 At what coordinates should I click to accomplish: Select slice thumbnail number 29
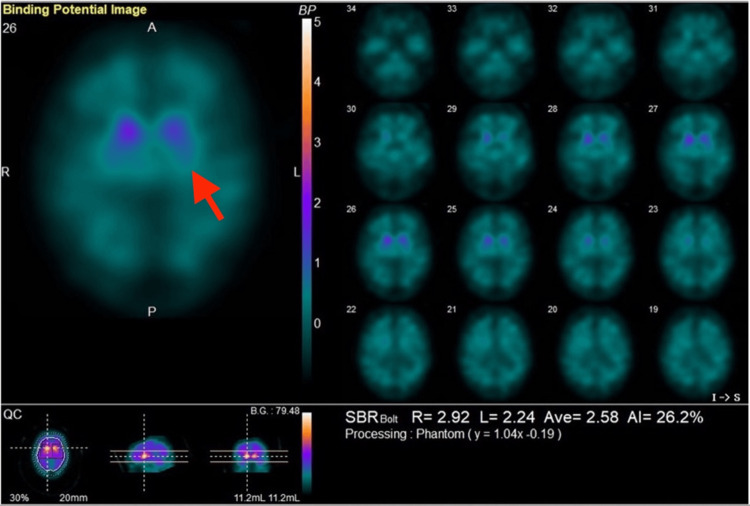(495, 152)
